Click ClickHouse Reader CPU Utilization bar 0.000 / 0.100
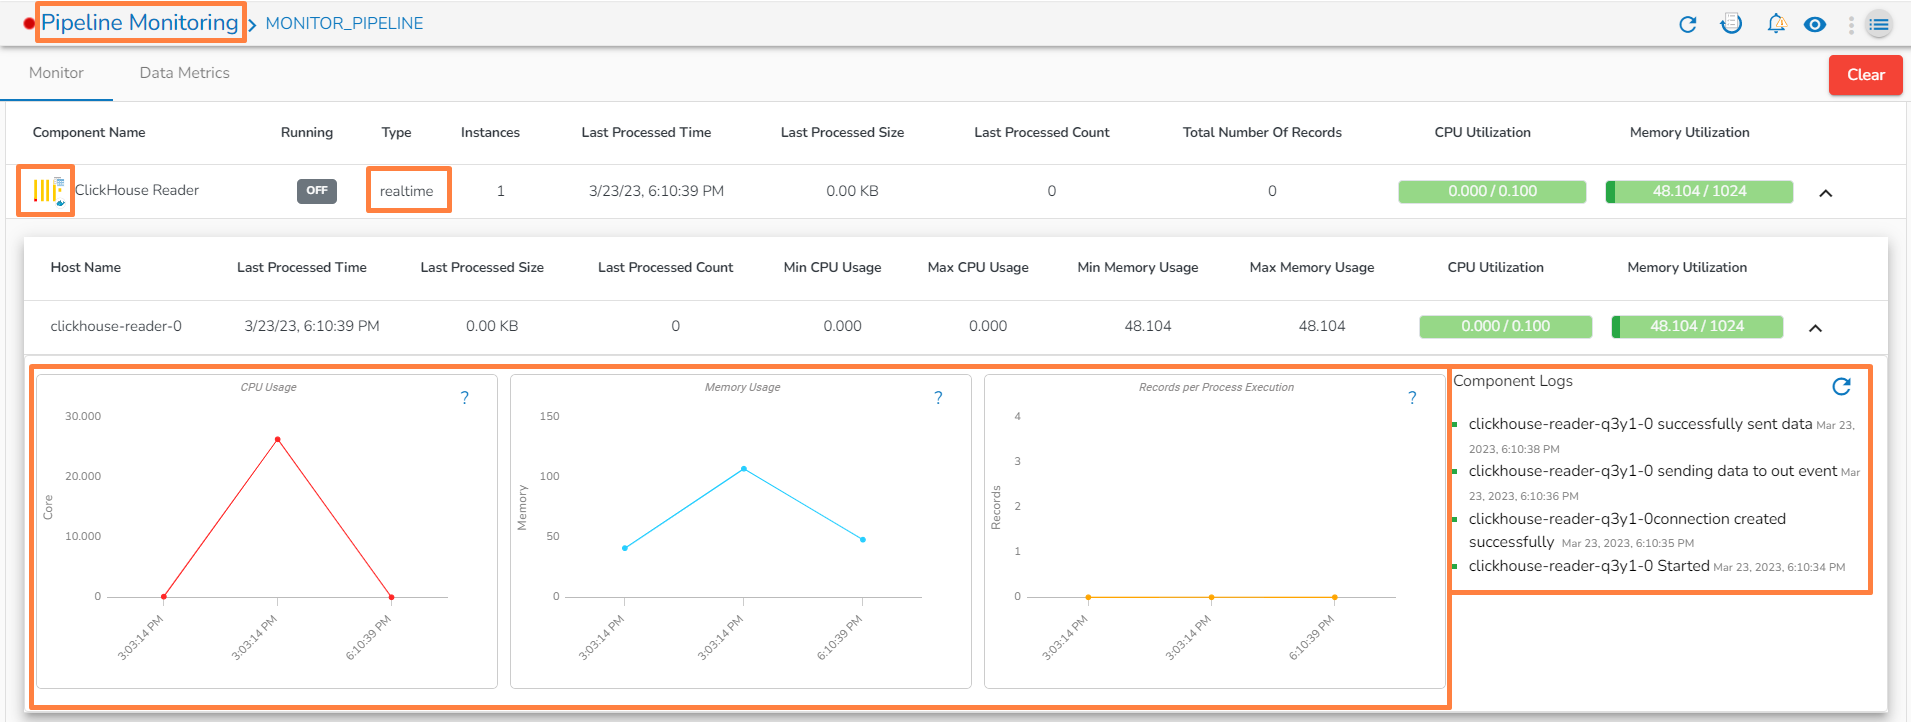 tap(1492, 191)
